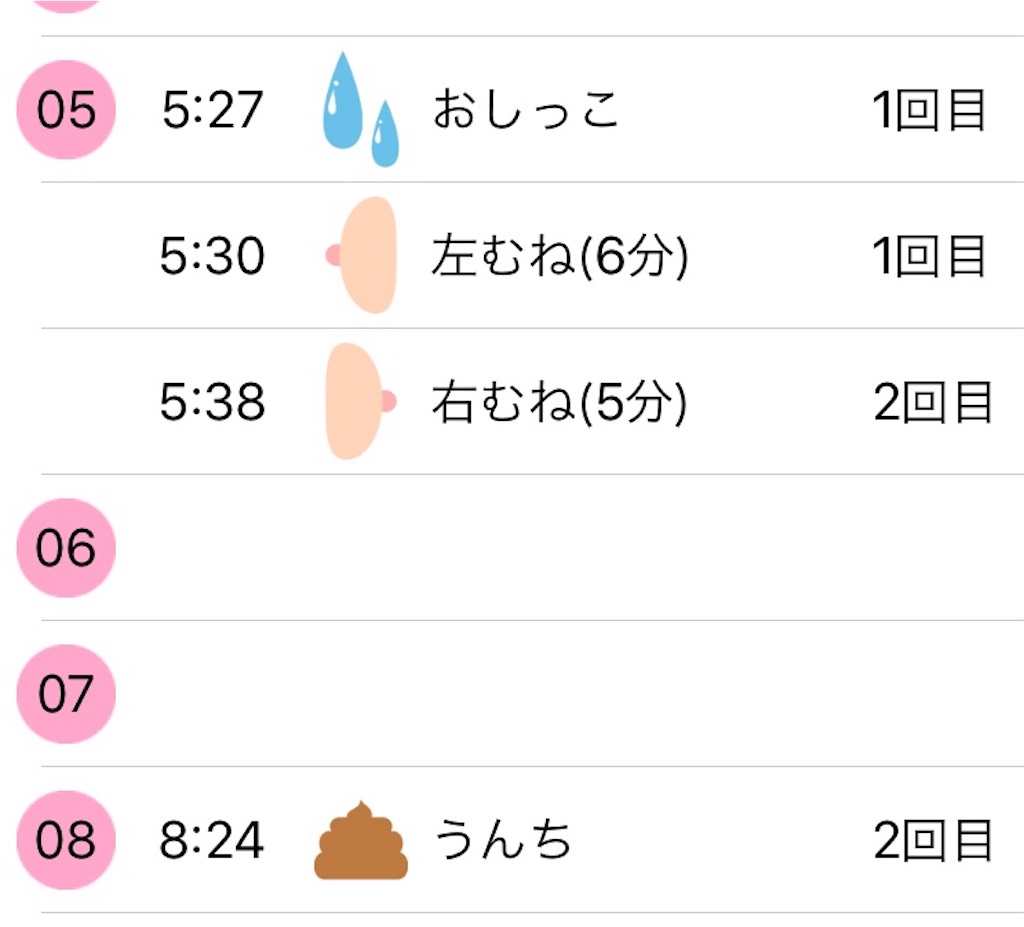This screenshot has height=927, width=1024.
Task: Tap the pee droplets icon on the 5:27 entry
Action: (x=360, y=110)
